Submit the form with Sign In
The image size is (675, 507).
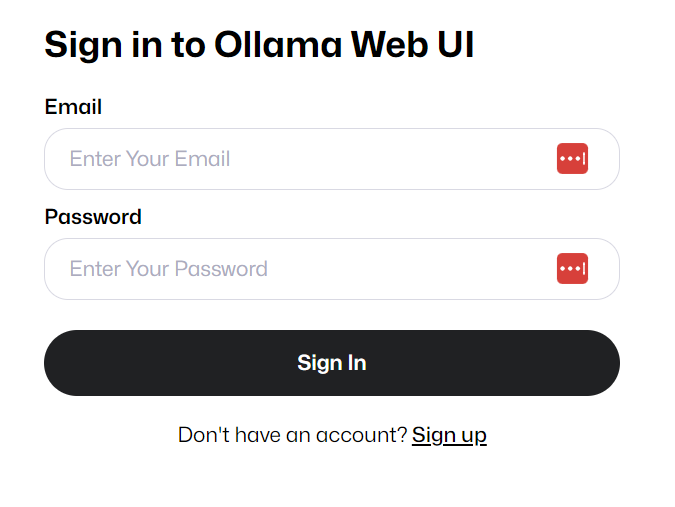click(331, 363)
